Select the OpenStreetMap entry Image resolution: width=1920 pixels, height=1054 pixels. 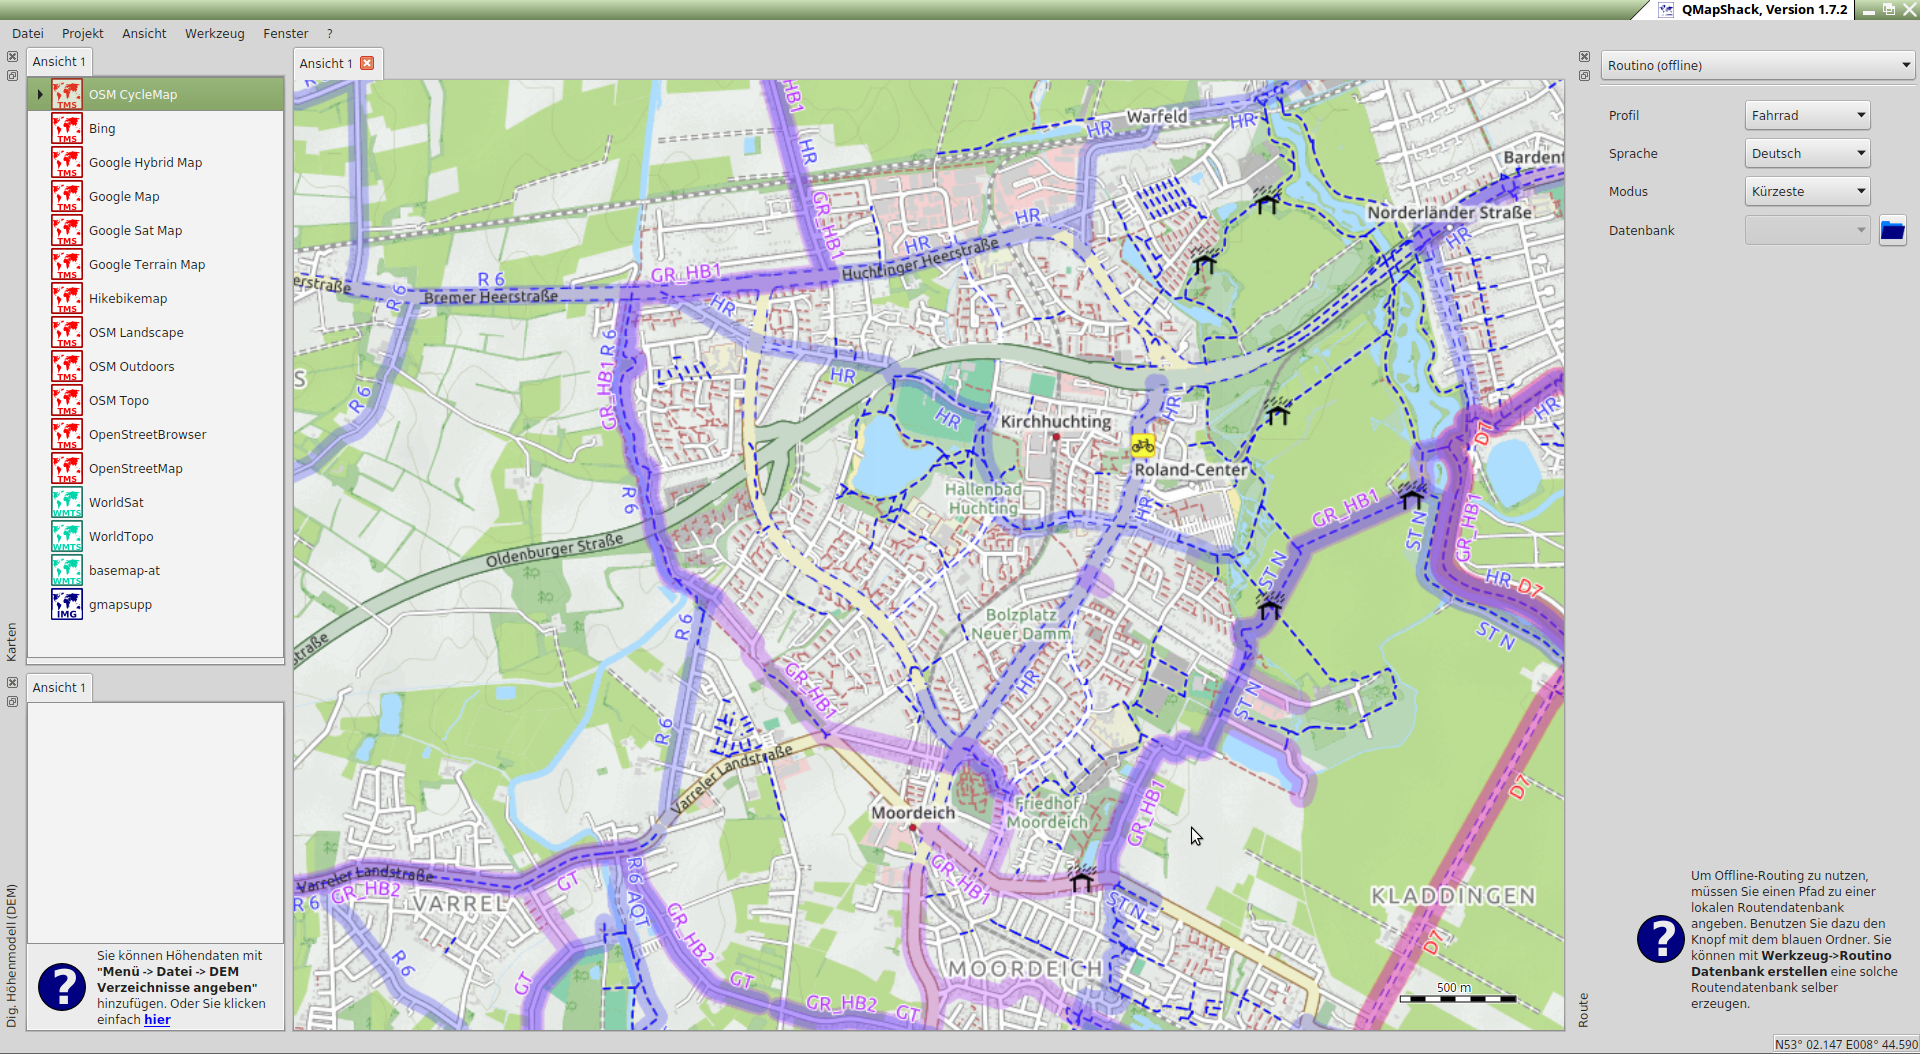(x=155, y=468)
